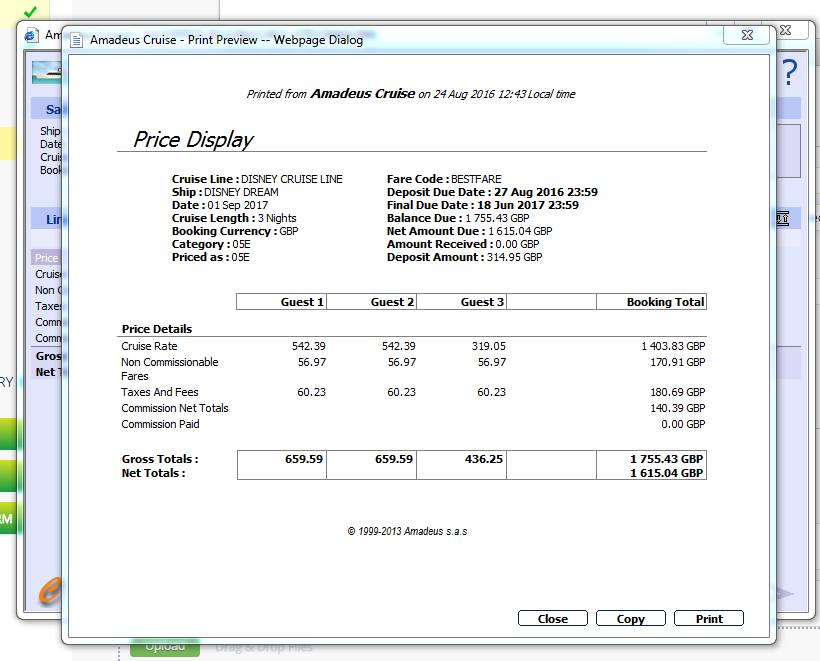Image resolution: width=820 pixels, height=661 pixels.
Task: Click Guest 3 gross total 436.25
Action: pyautogui.click(x=484, y=459)
